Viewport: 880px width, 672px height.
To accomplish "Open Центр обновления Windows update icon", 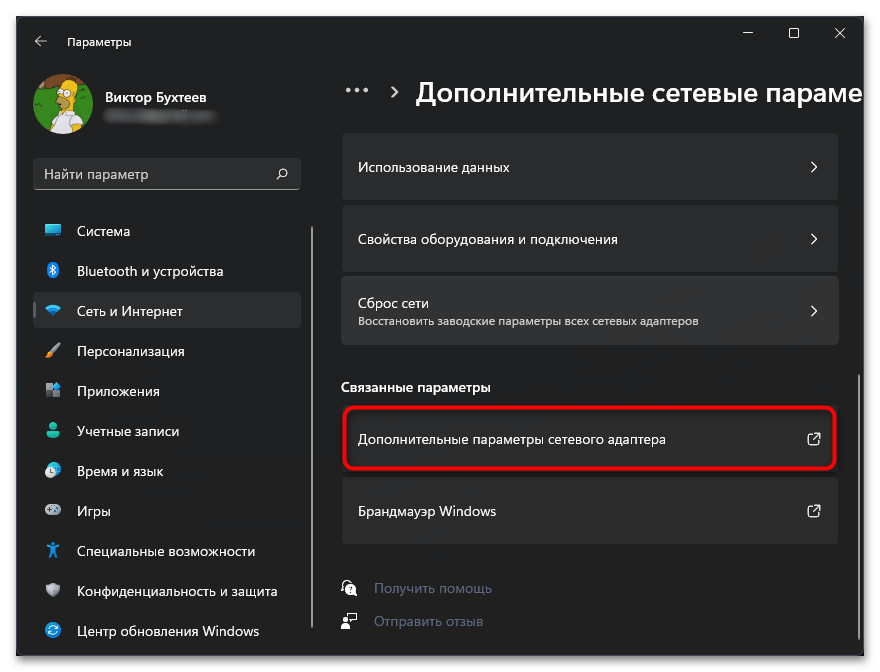I will point(54,631).
